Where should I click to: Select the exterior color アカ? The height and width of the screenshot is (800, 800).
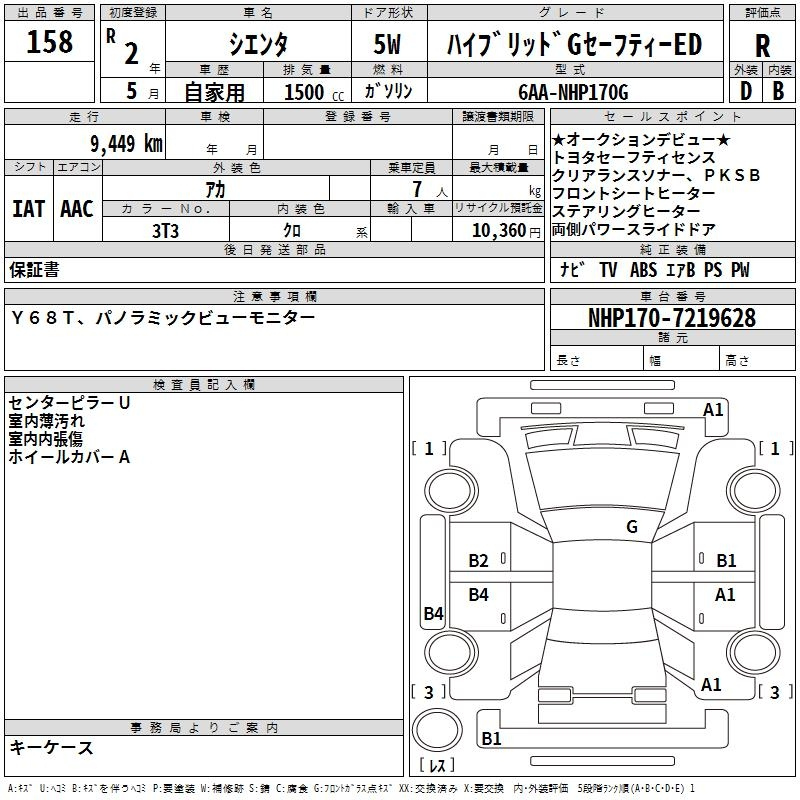[215, 189]
